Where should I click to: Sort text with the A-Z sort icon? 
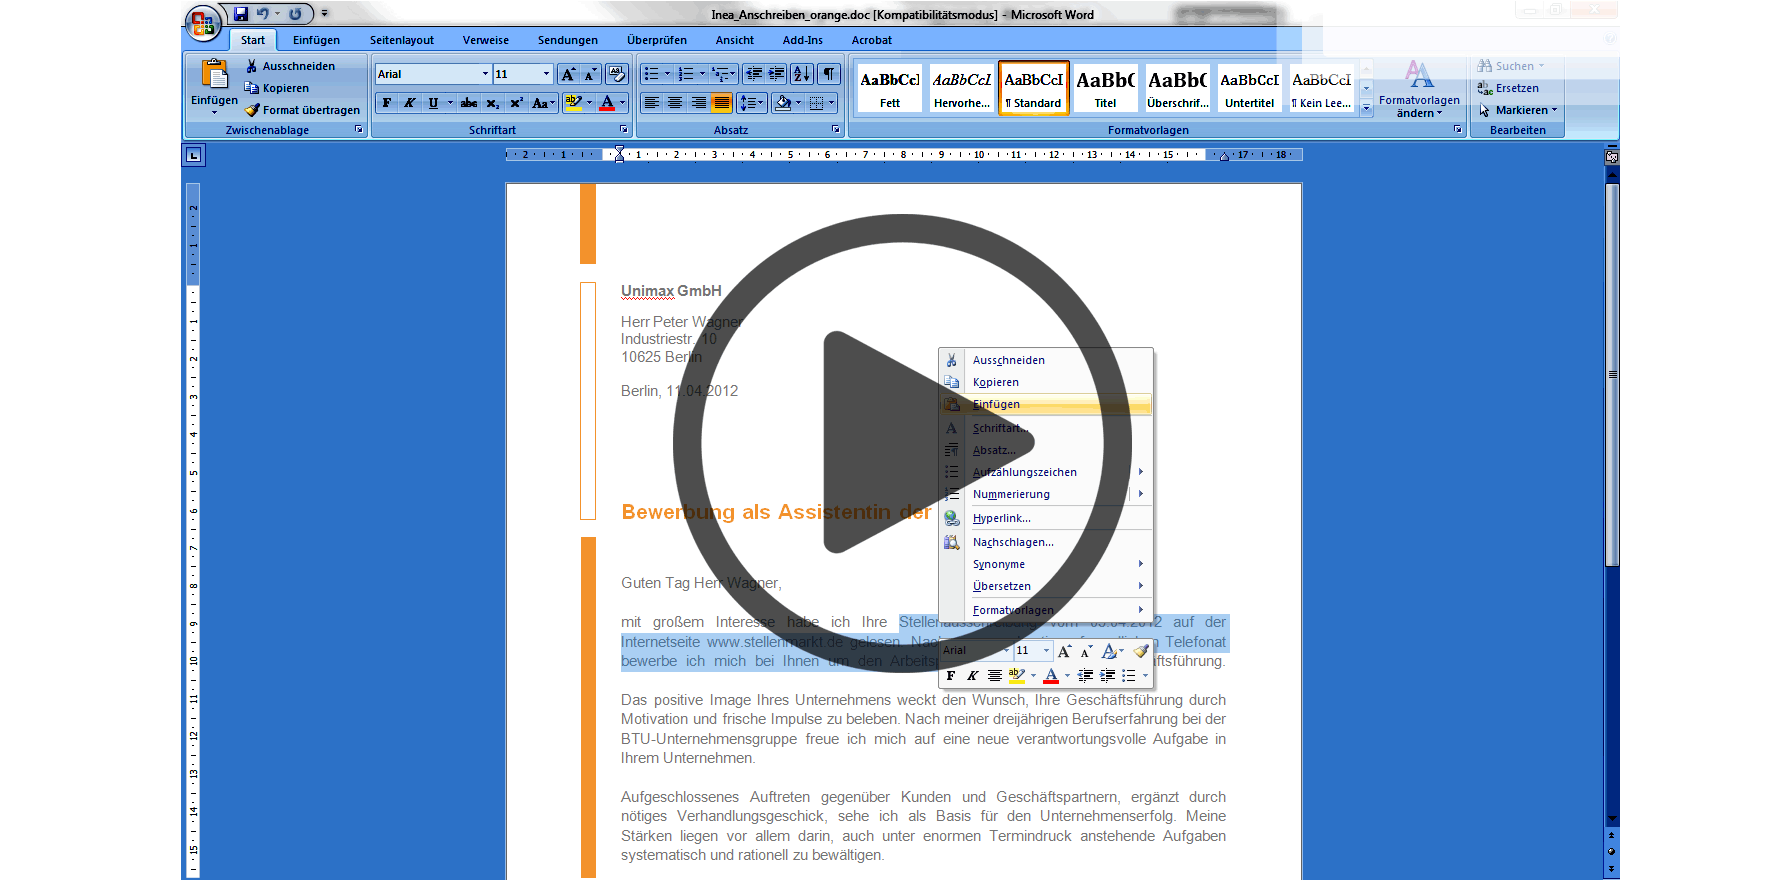click(801, 74)
